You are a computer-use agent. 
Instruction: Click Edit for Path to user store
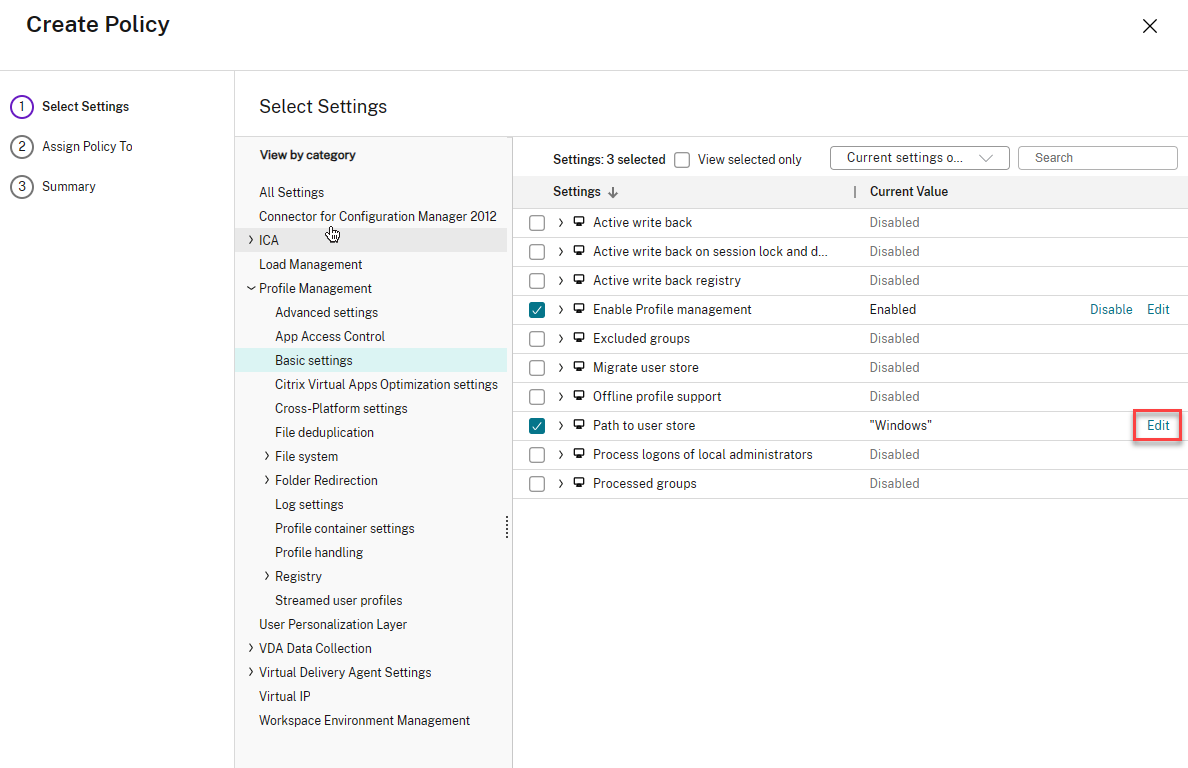[x=1158, y=425]
